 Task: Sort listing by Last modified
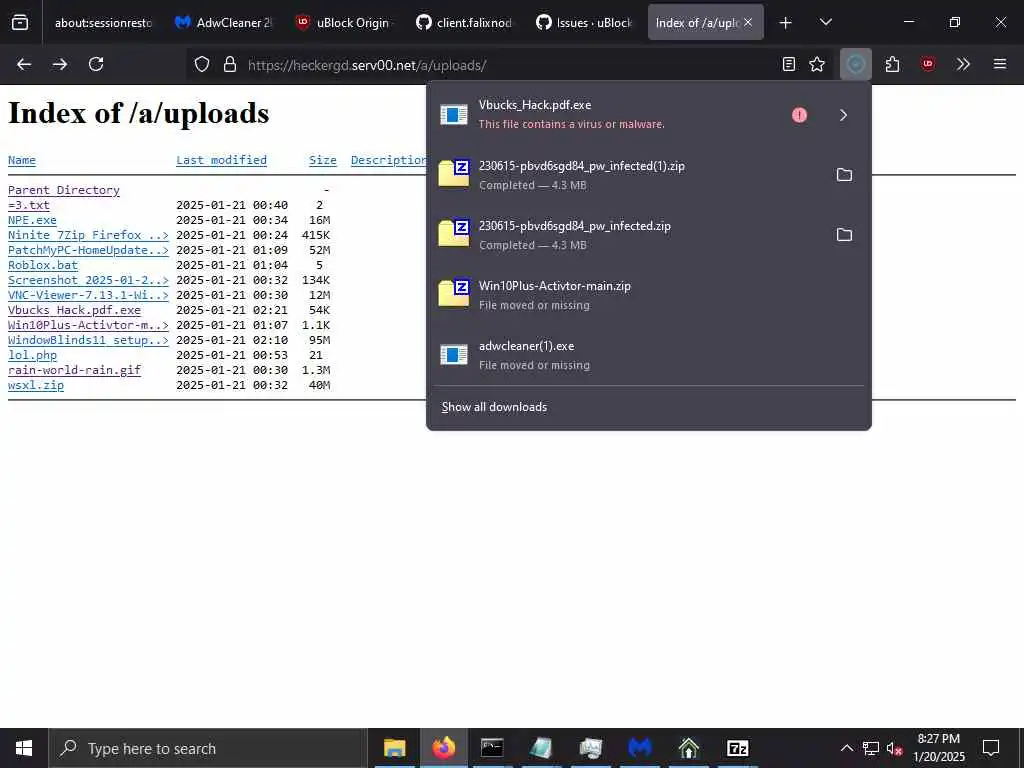(x=221, y=160)
